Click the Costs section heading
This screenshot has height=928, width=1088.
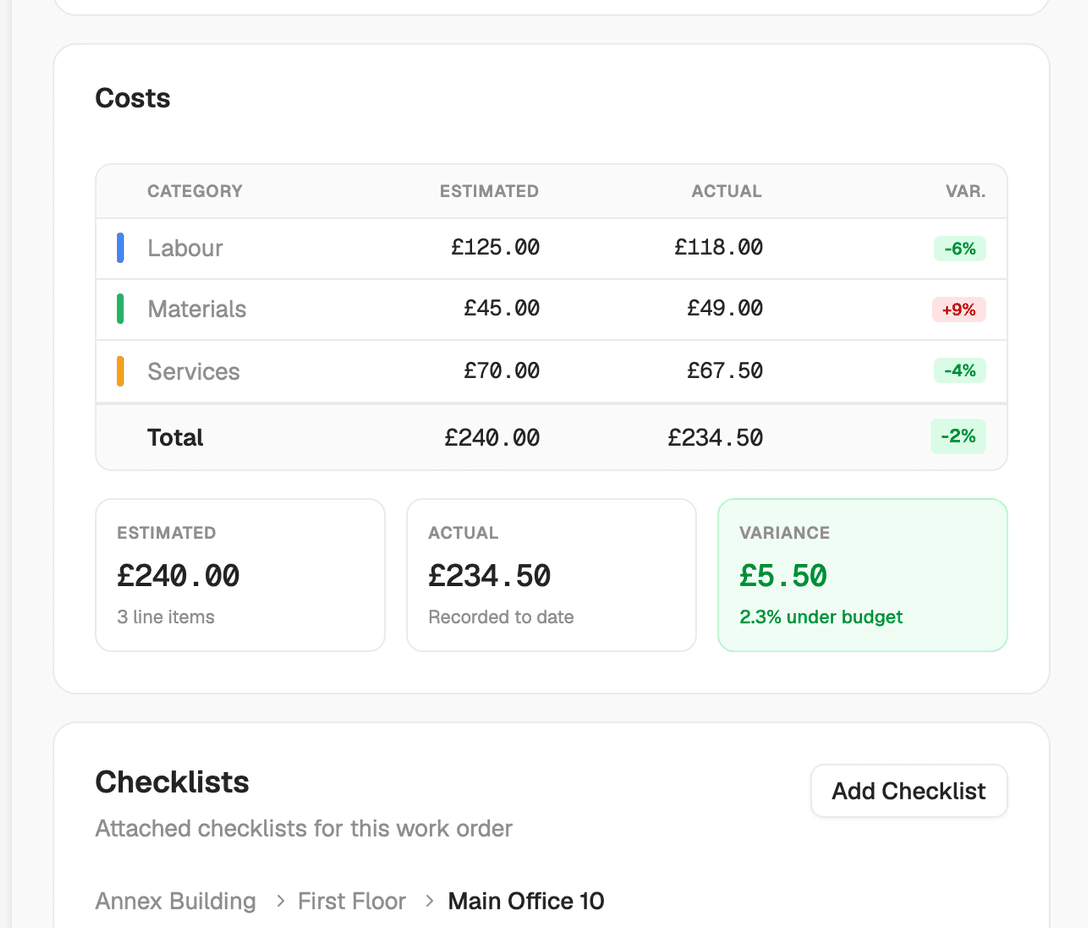[x=133, y=98]
